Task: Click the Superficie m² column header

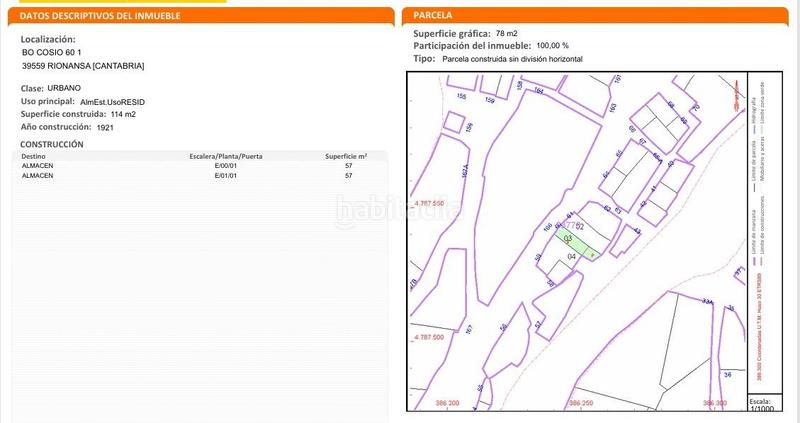Action: pos(347,157)
